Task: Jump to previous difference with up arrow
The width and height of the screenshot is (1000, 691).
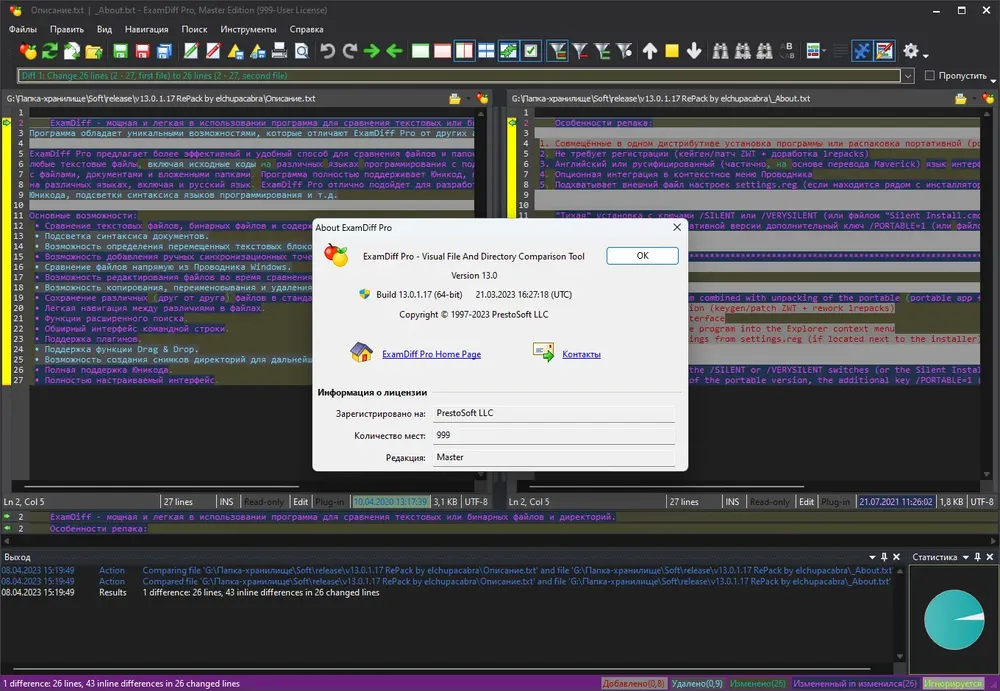Action: (649, 51)
